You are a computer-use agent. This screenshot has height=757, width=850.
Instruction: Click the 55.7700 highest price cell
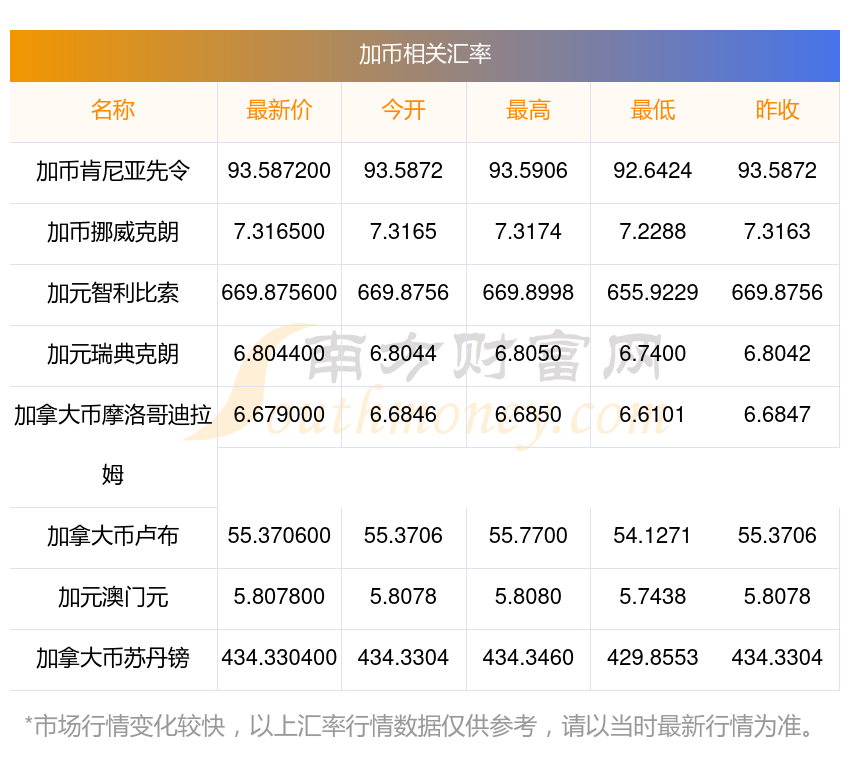click(x=528, y=536)
